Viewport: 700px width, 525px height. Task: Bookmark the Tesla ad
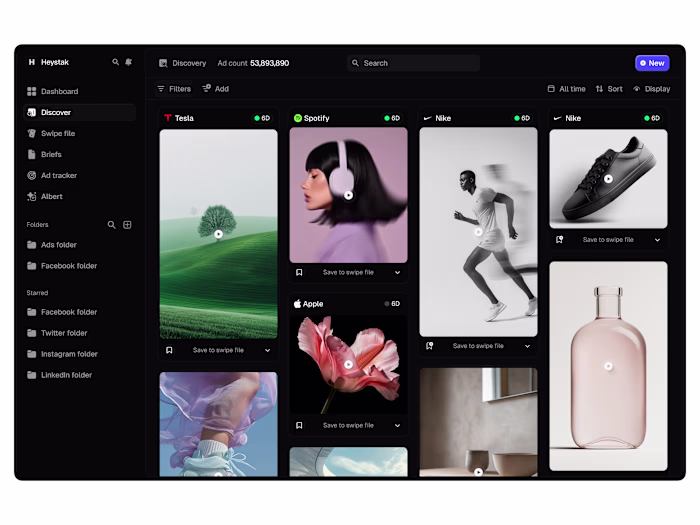click(169, 350)
